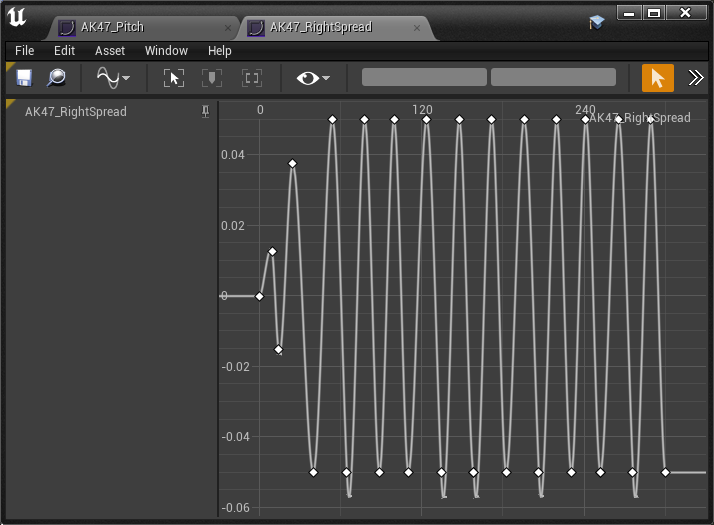Viewport: 714px width, 525px height.
Task: Click the AK47_RightSpread label in graph
Action: (640, 118)
